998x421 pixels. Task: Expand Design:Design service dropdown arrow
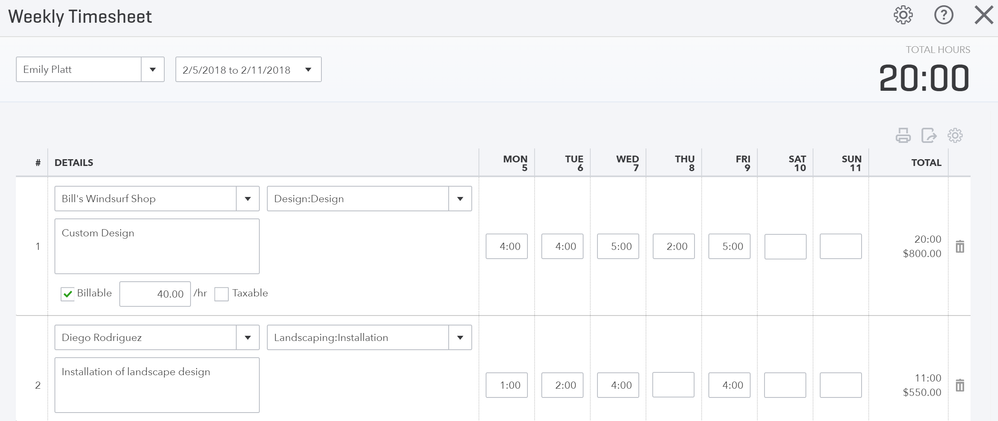460,199
